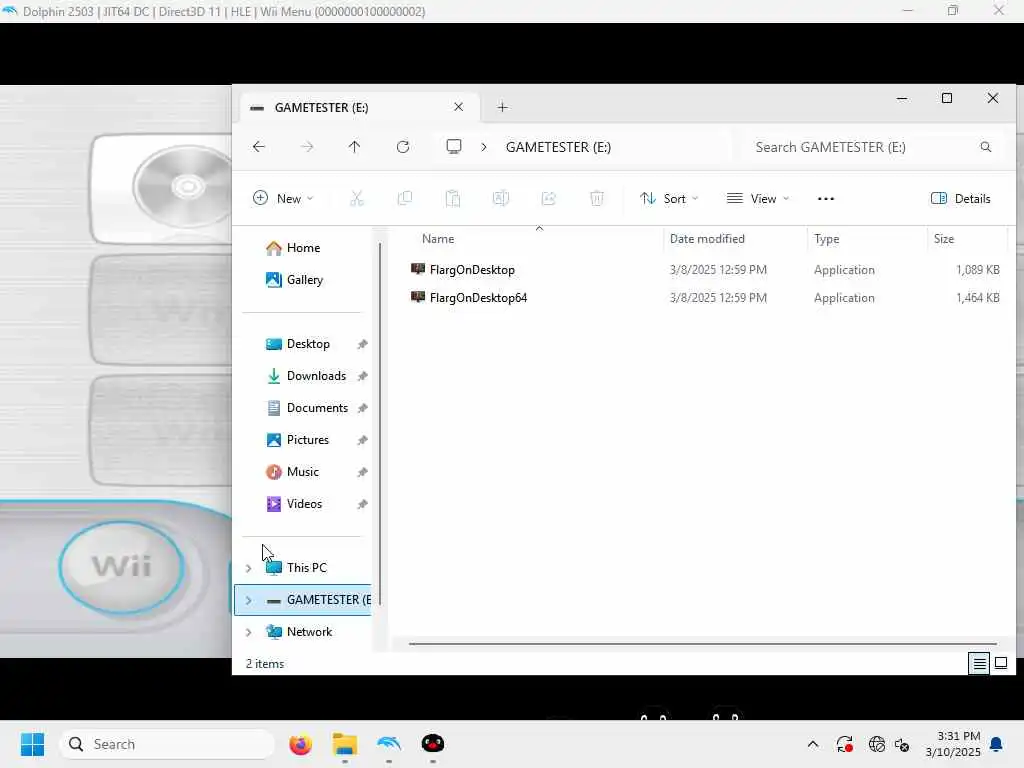
Task: Click the Forward navigation arrow
Action: [x=307, y=147]
